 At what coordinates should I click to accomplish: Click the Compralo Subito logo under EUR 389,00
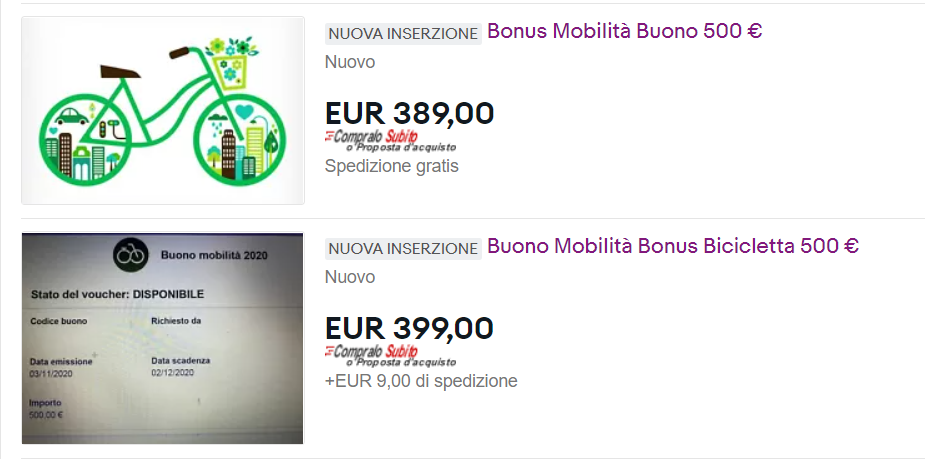[371, 135]
